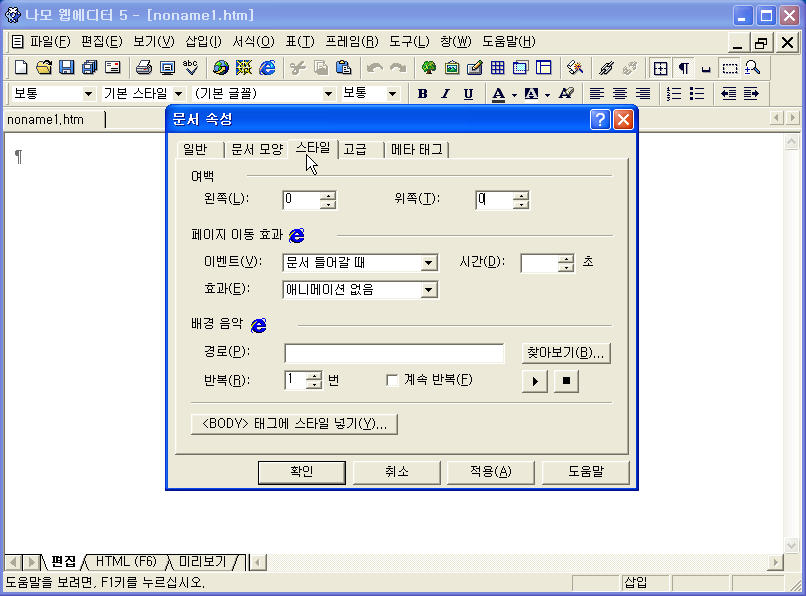
Task: Click the 찾아보기(B)... browse button
Action: click(x=566, y=353)
